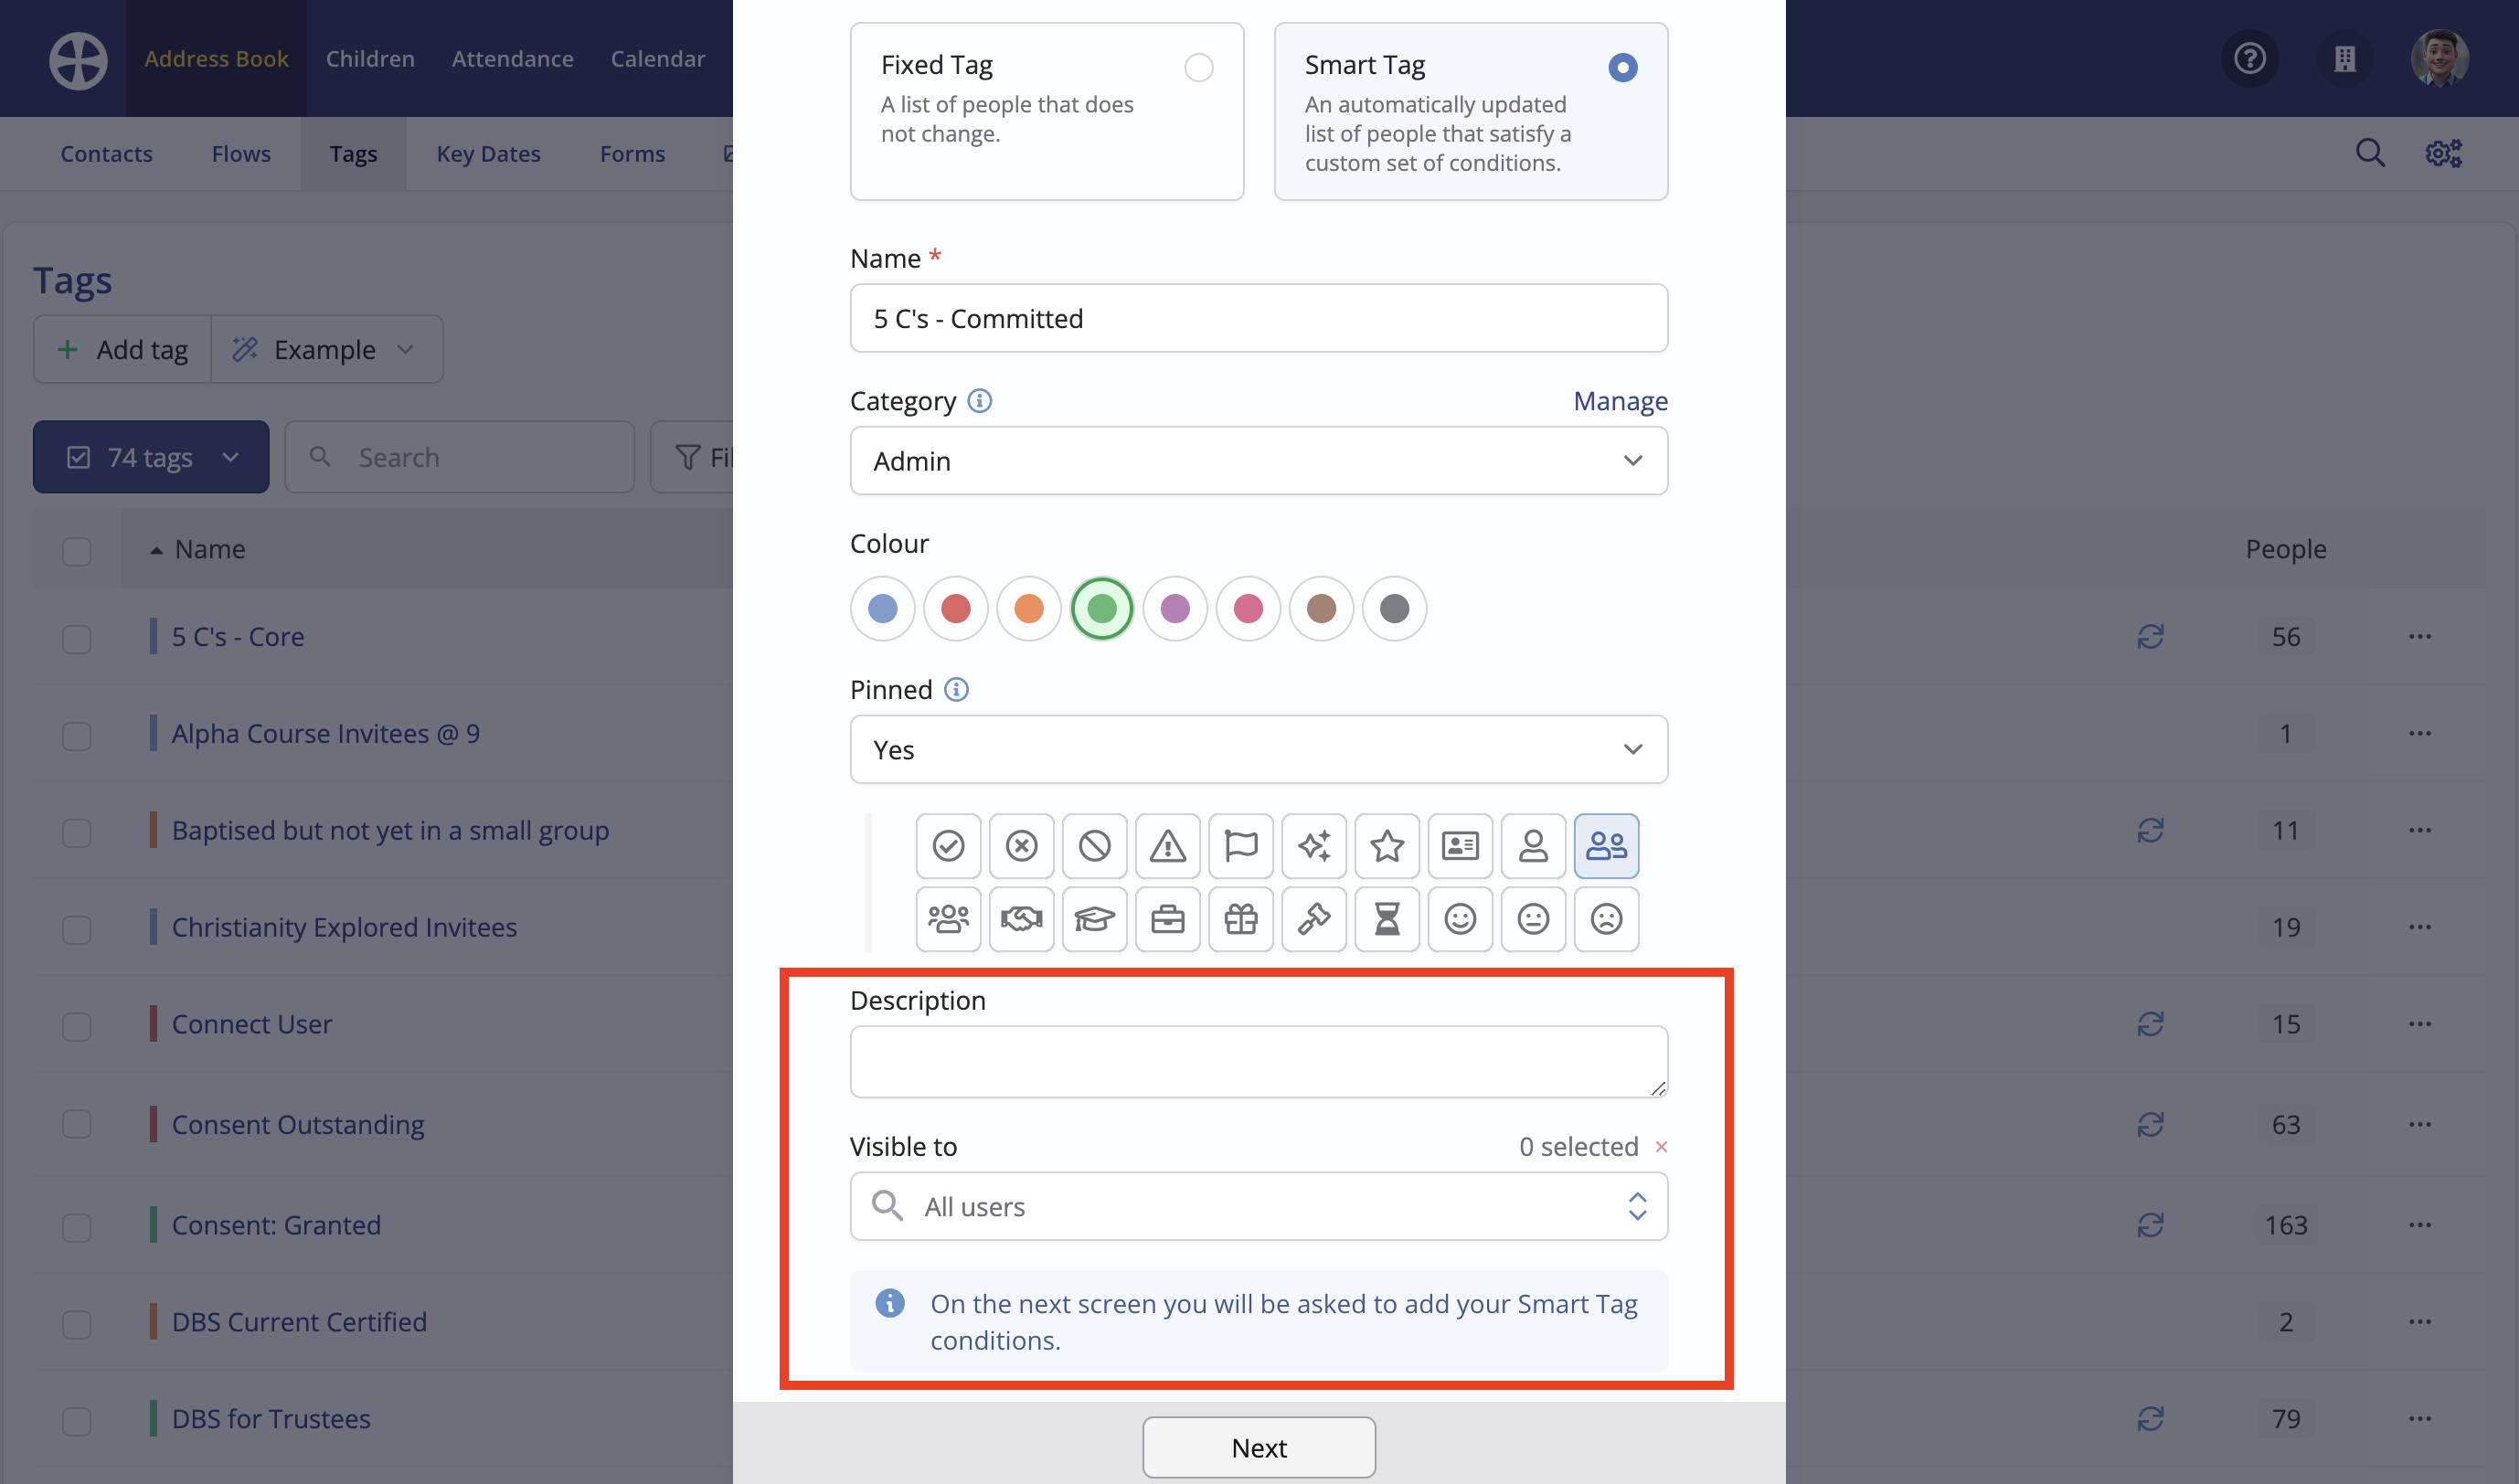Open the help question mark icon
The image size is (2519, 1484).
(x=2249, y=58)
